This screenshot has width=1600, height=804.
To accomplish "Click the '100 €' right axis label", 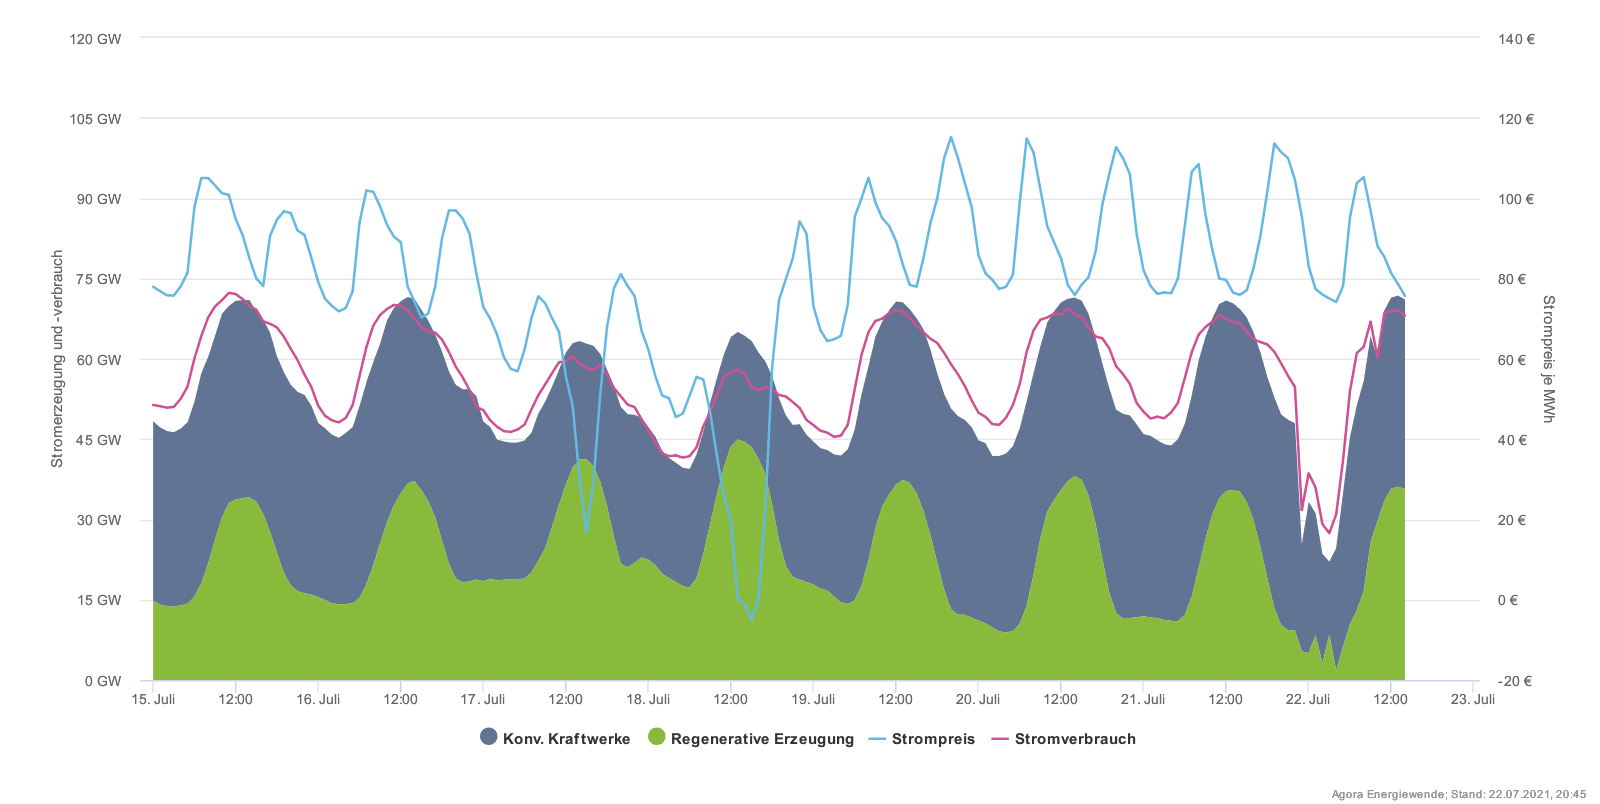I will pyautogui.click(x=1516, y=199).
